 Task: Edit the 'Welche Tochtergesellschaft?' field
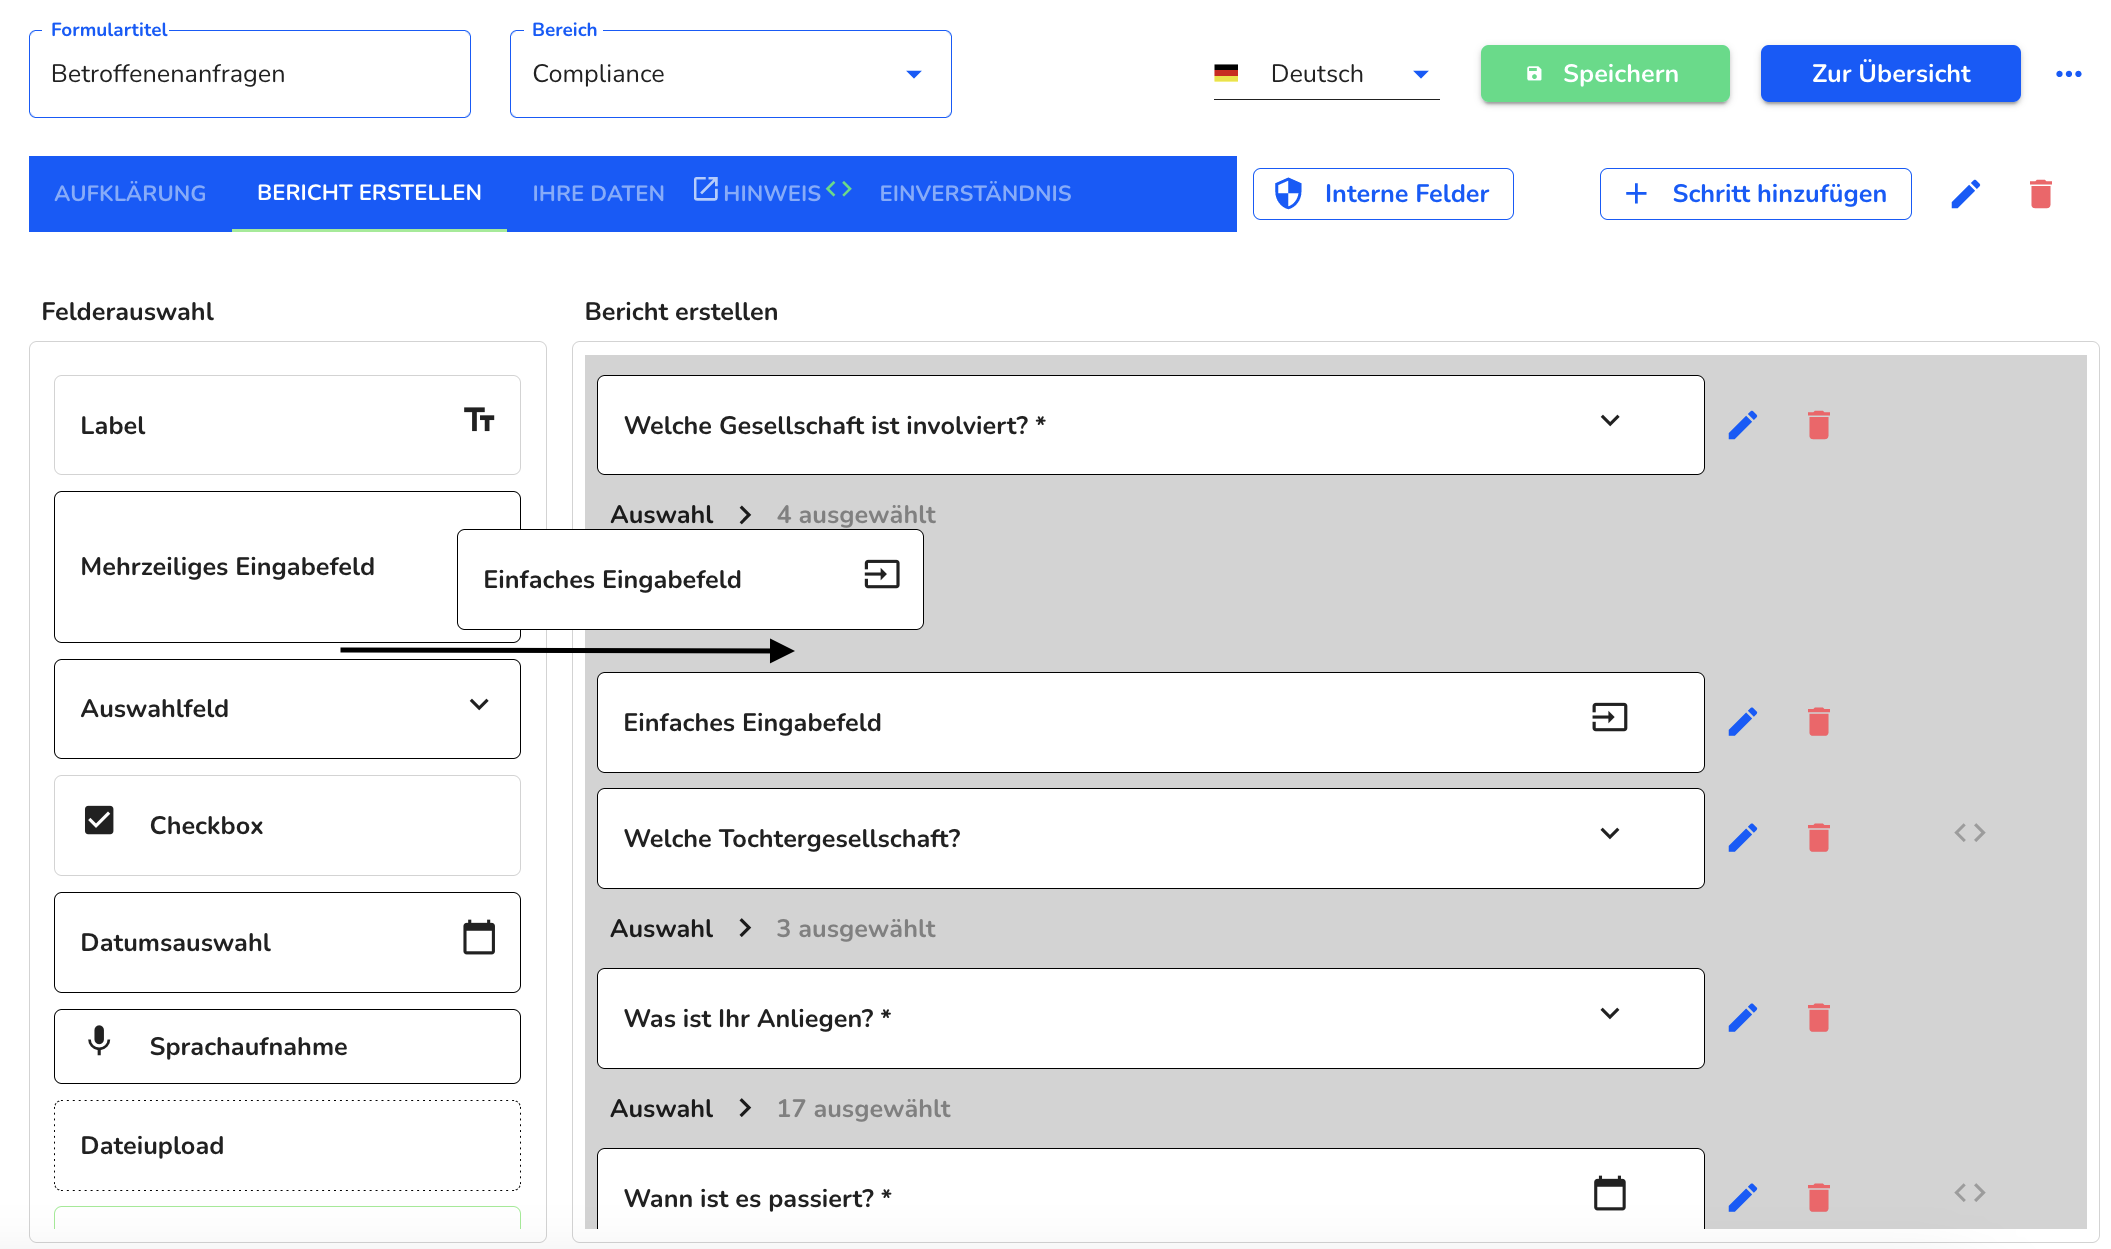pos(1742,838)
